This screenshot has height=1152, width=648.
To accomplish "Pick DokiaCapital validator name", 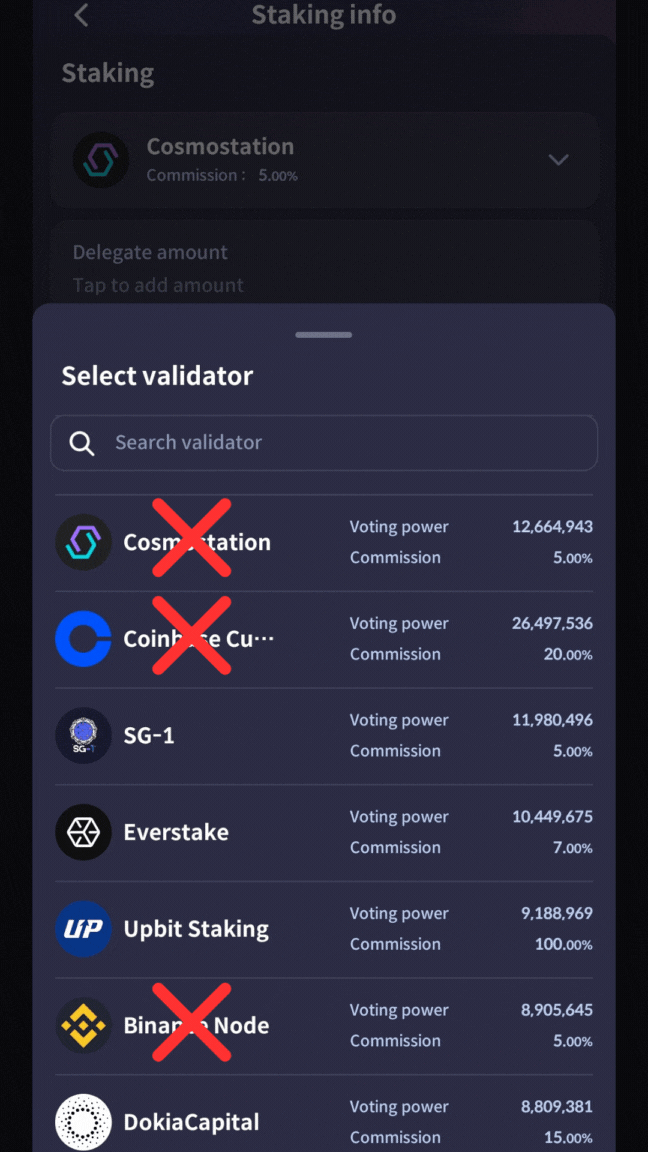I will (191, 1122).
